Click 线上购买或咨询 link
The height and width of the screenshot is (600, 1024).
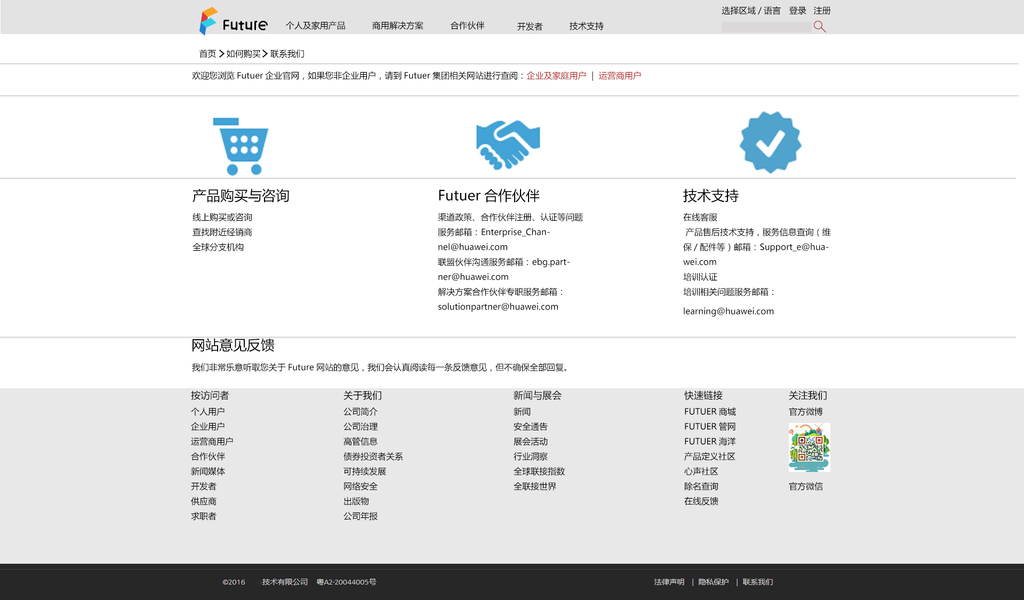tap(222, 217)
